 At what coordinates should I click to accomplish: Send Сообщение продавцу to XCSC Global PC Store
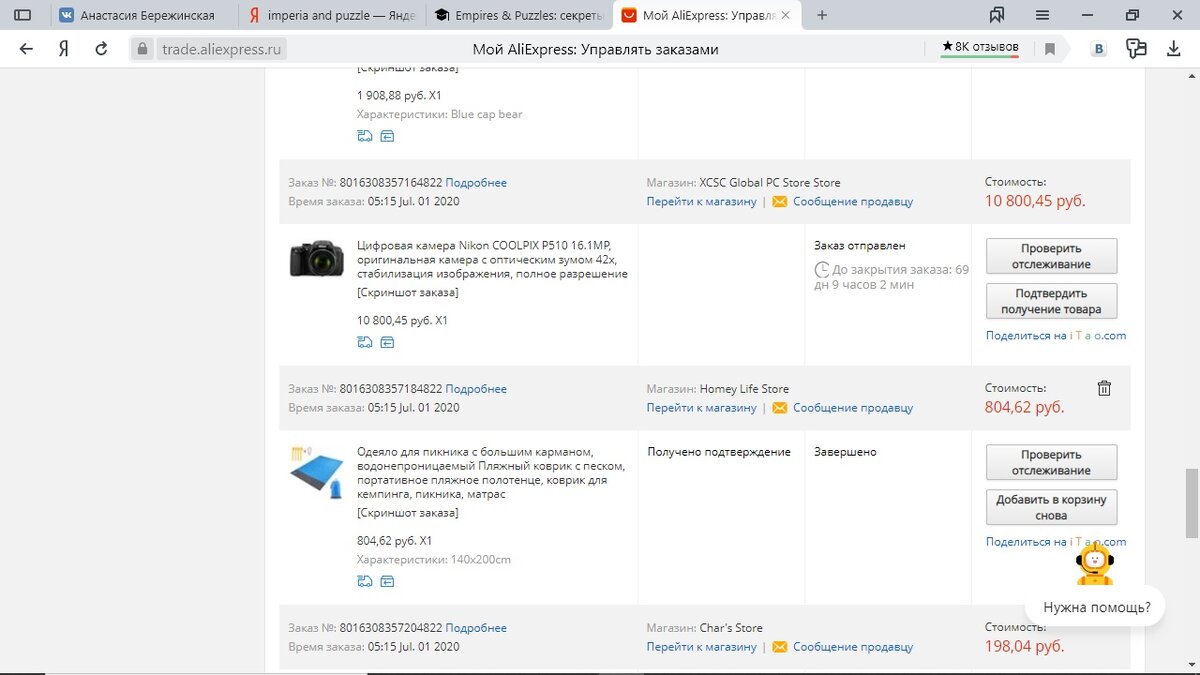point(853,202)
